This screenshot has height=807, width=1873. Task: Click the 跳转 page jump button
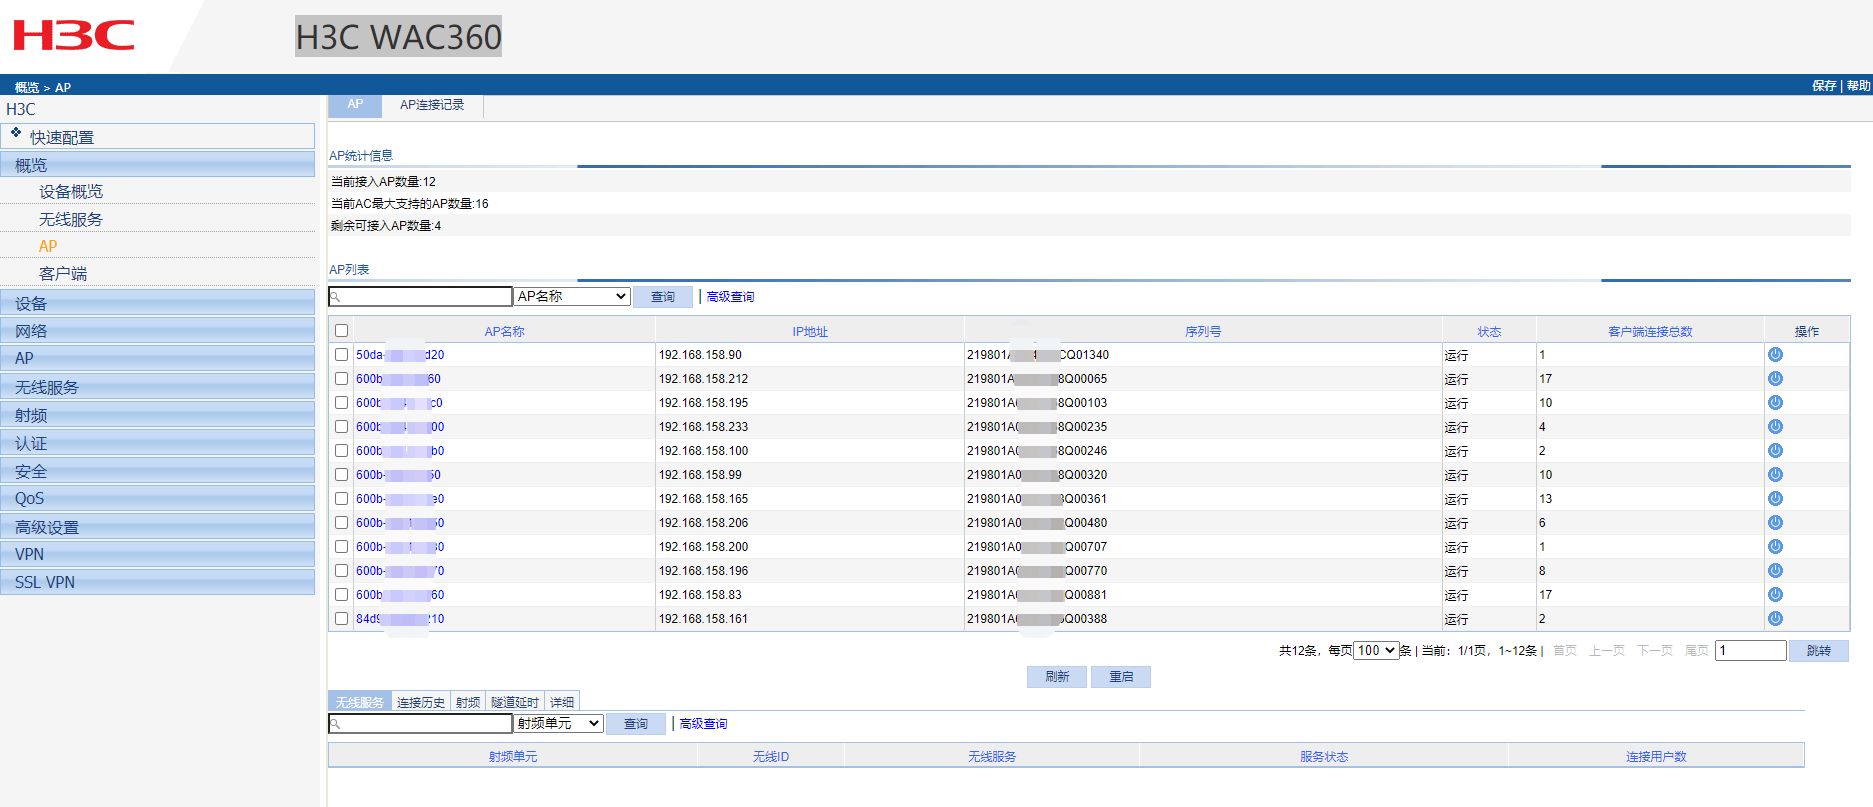pyautogui.click(x=1819, y=651)
